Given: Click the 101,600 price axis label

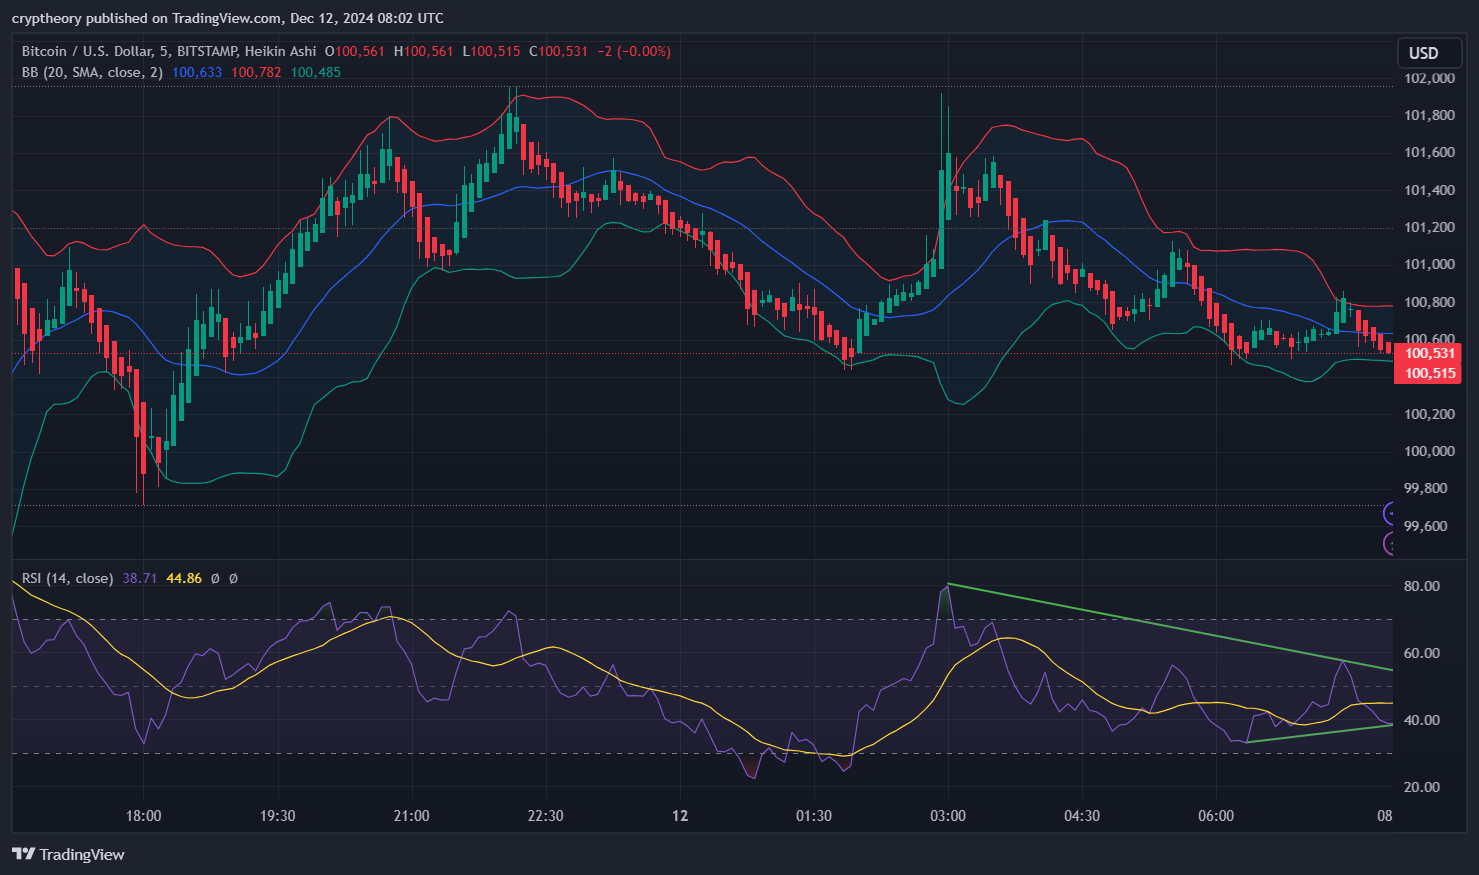Looking at the screenshot, I should click(x=1429, y=152).
